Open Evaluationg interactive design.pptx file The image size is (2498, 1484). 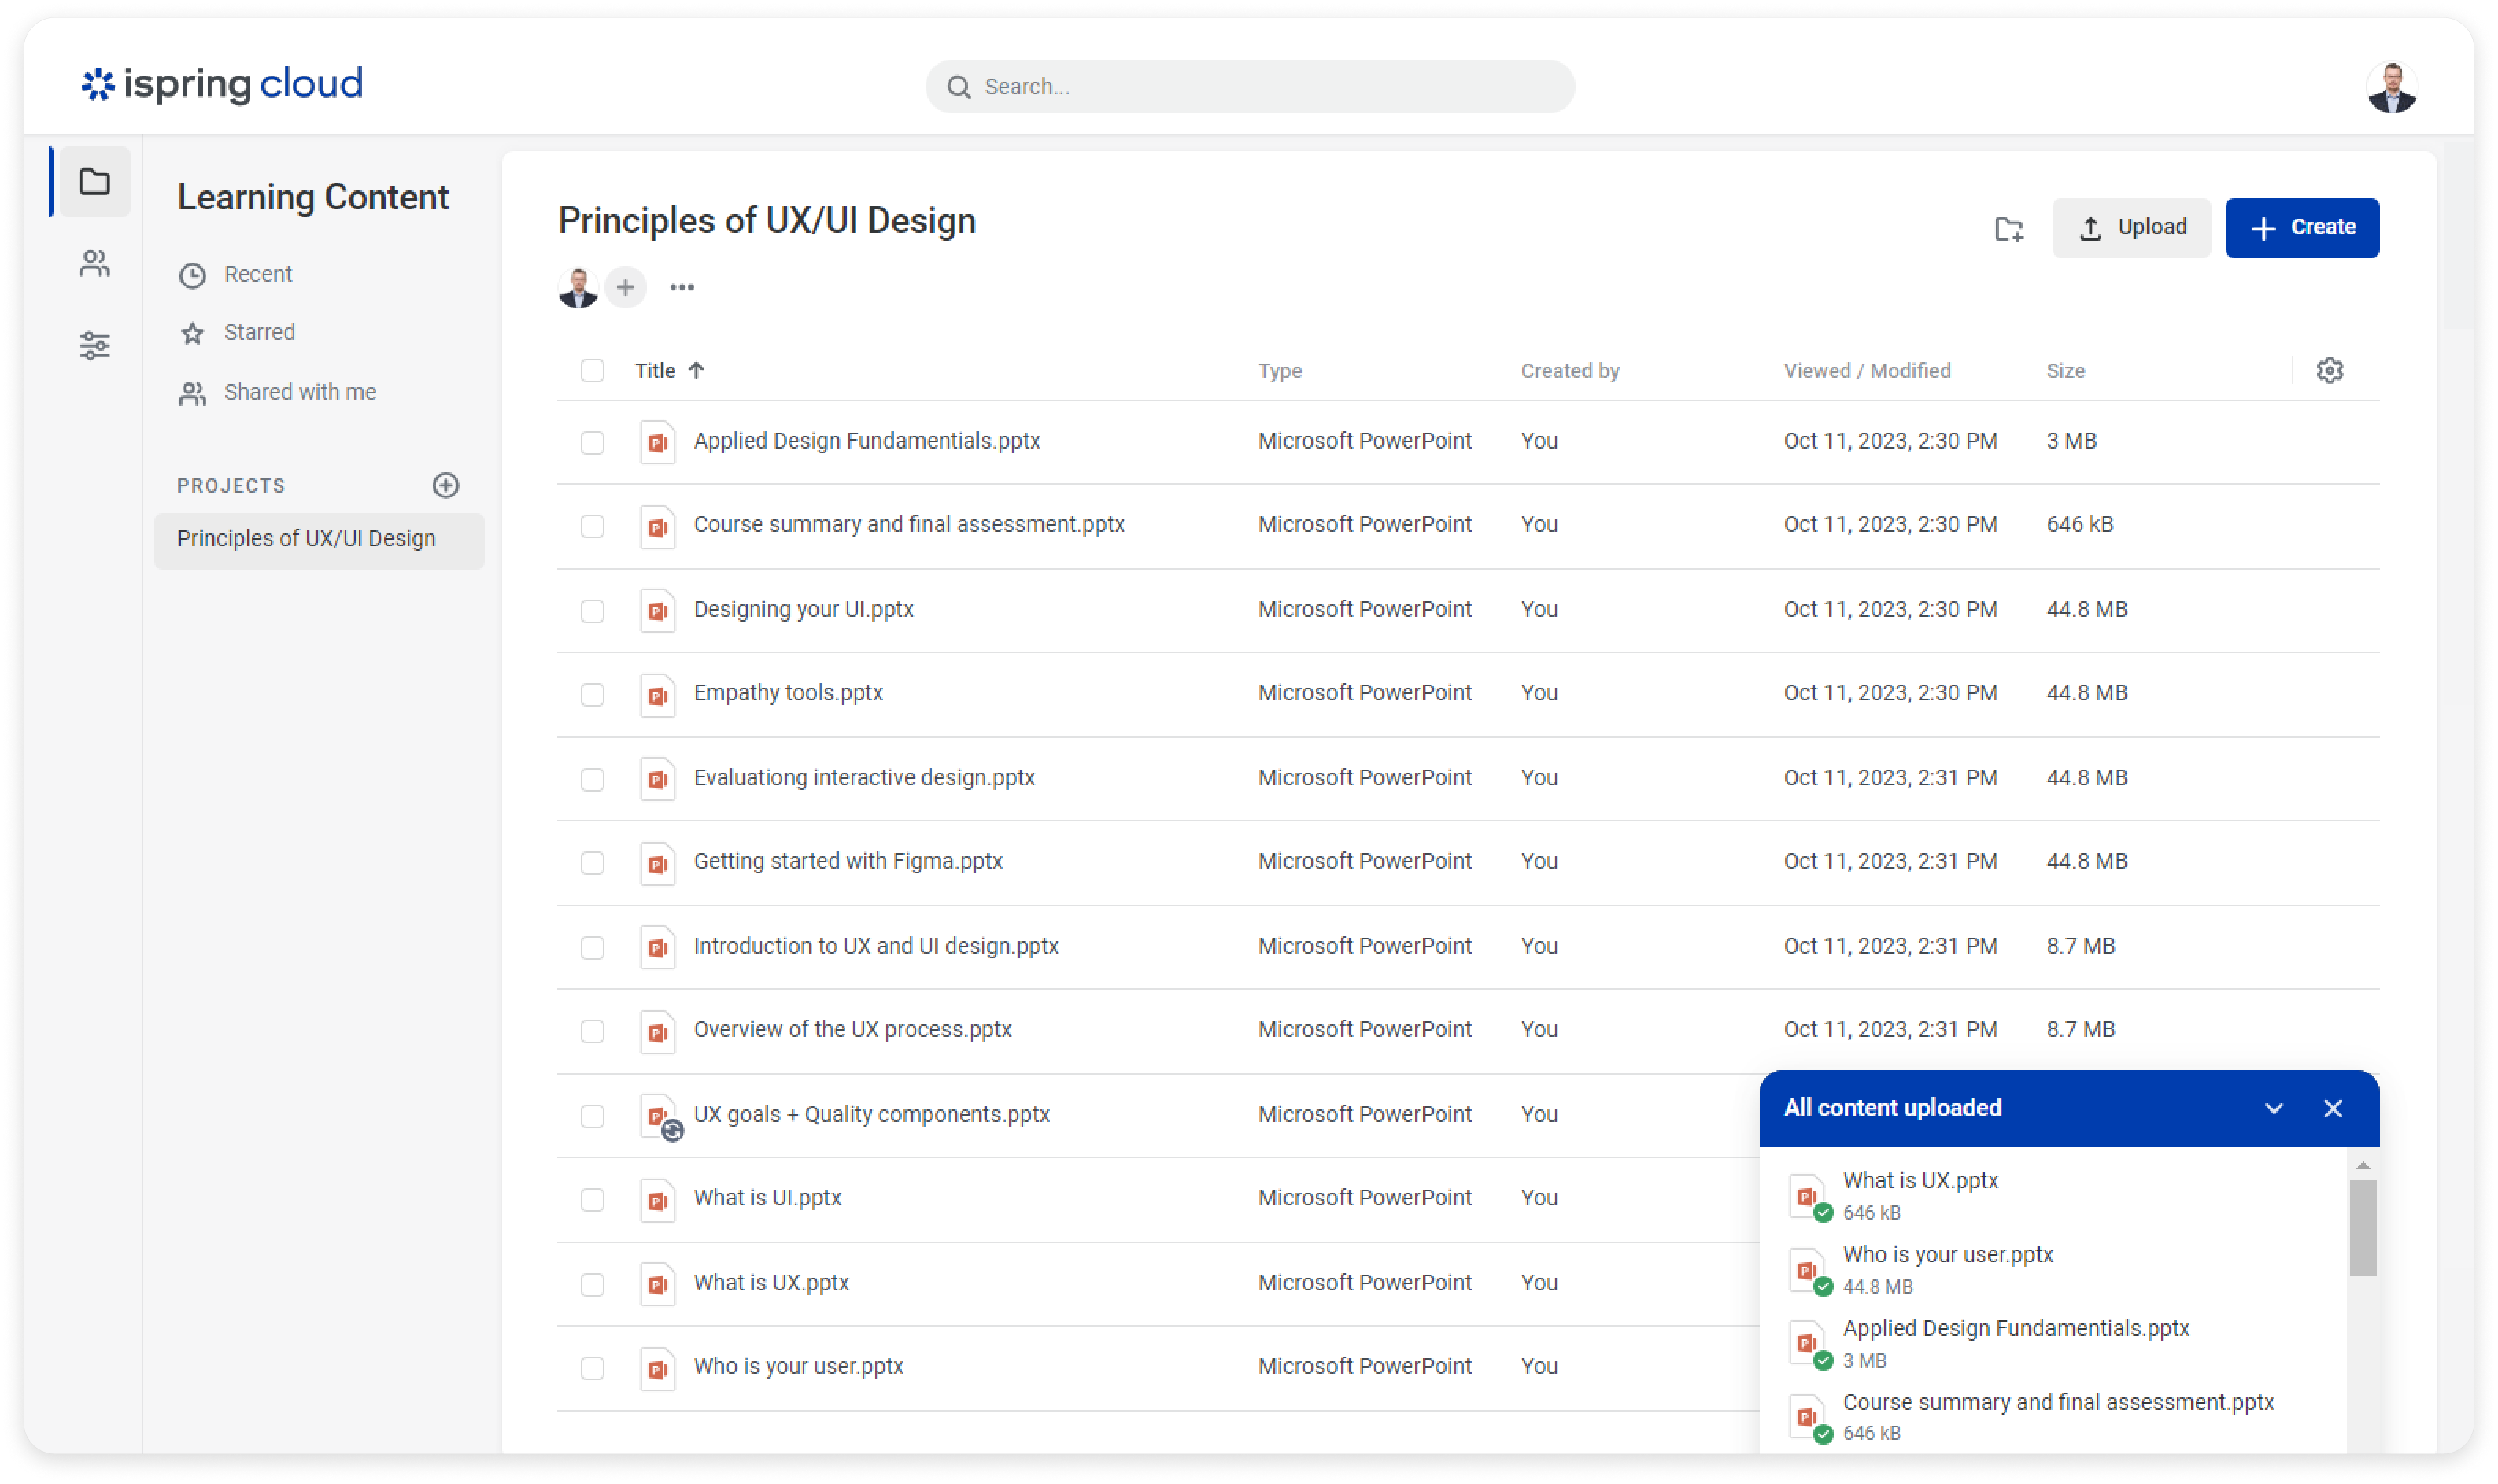(864, 777)
